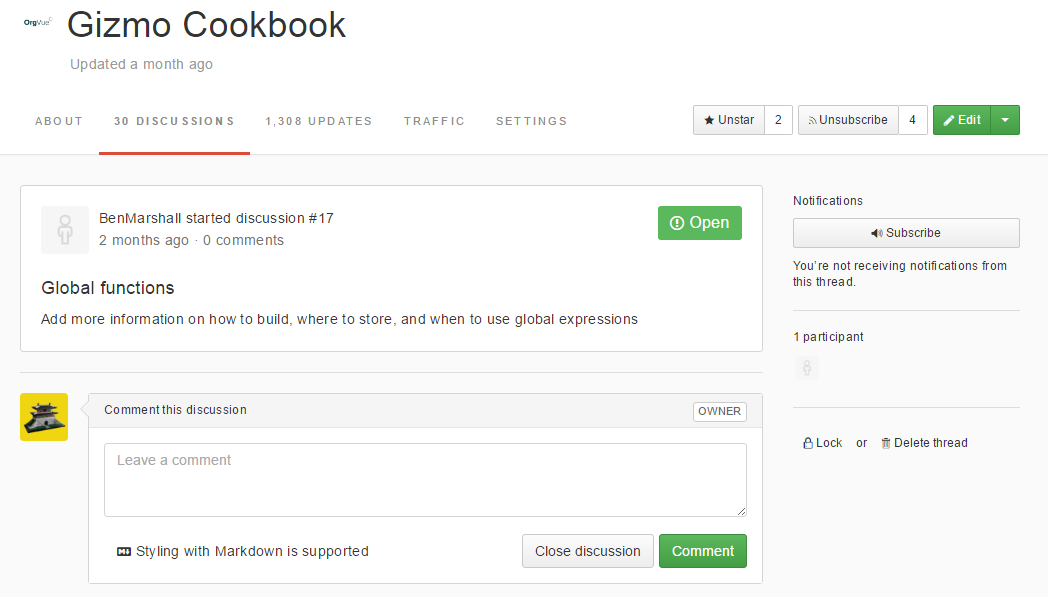Subscribe to thread notifications
This screenshot has width=1048, height=597.
point(906,233)
